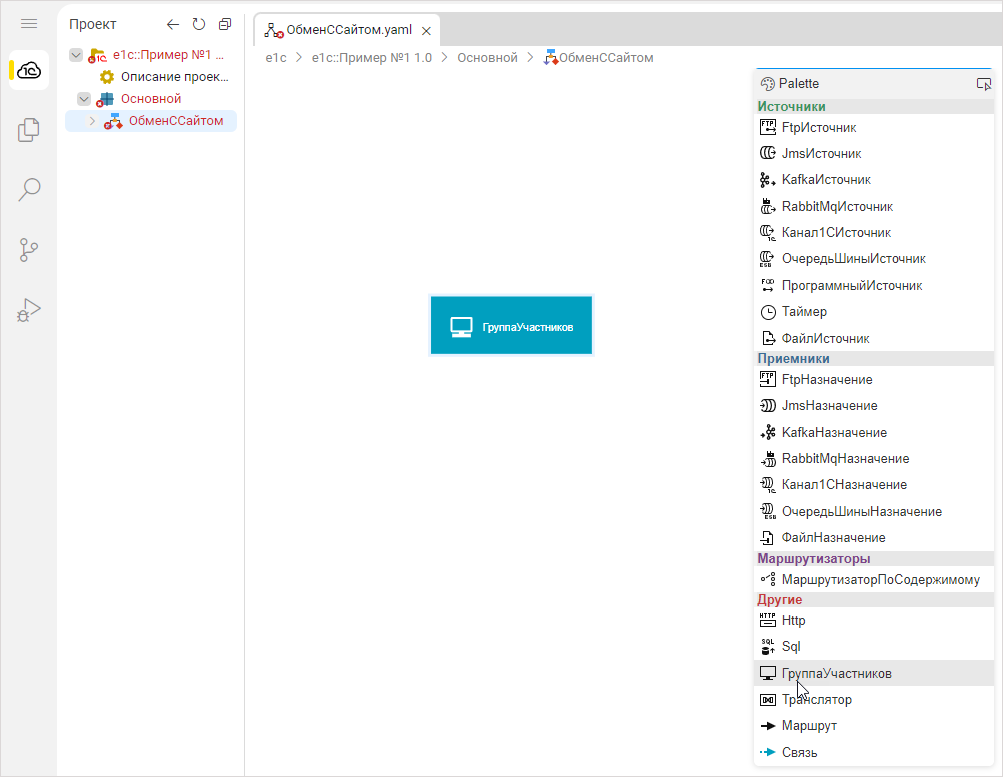Click the collapse all icon in Проект panel

coord(225,24)
